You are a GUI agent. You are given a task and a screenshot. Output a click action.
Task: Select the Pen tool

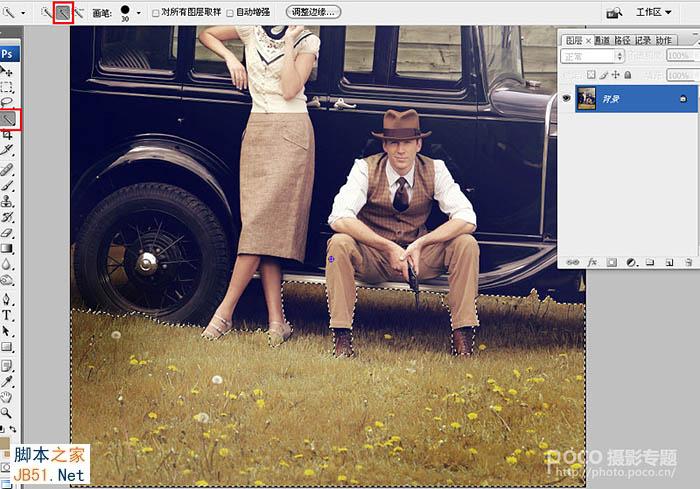tap(7, 299)
